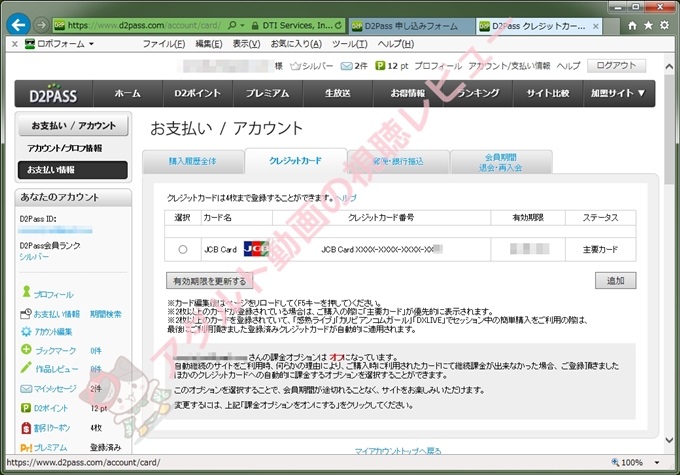The image size is (680, 475).
Task: Click 作品レビュー pencil icon
Action: 26,367
